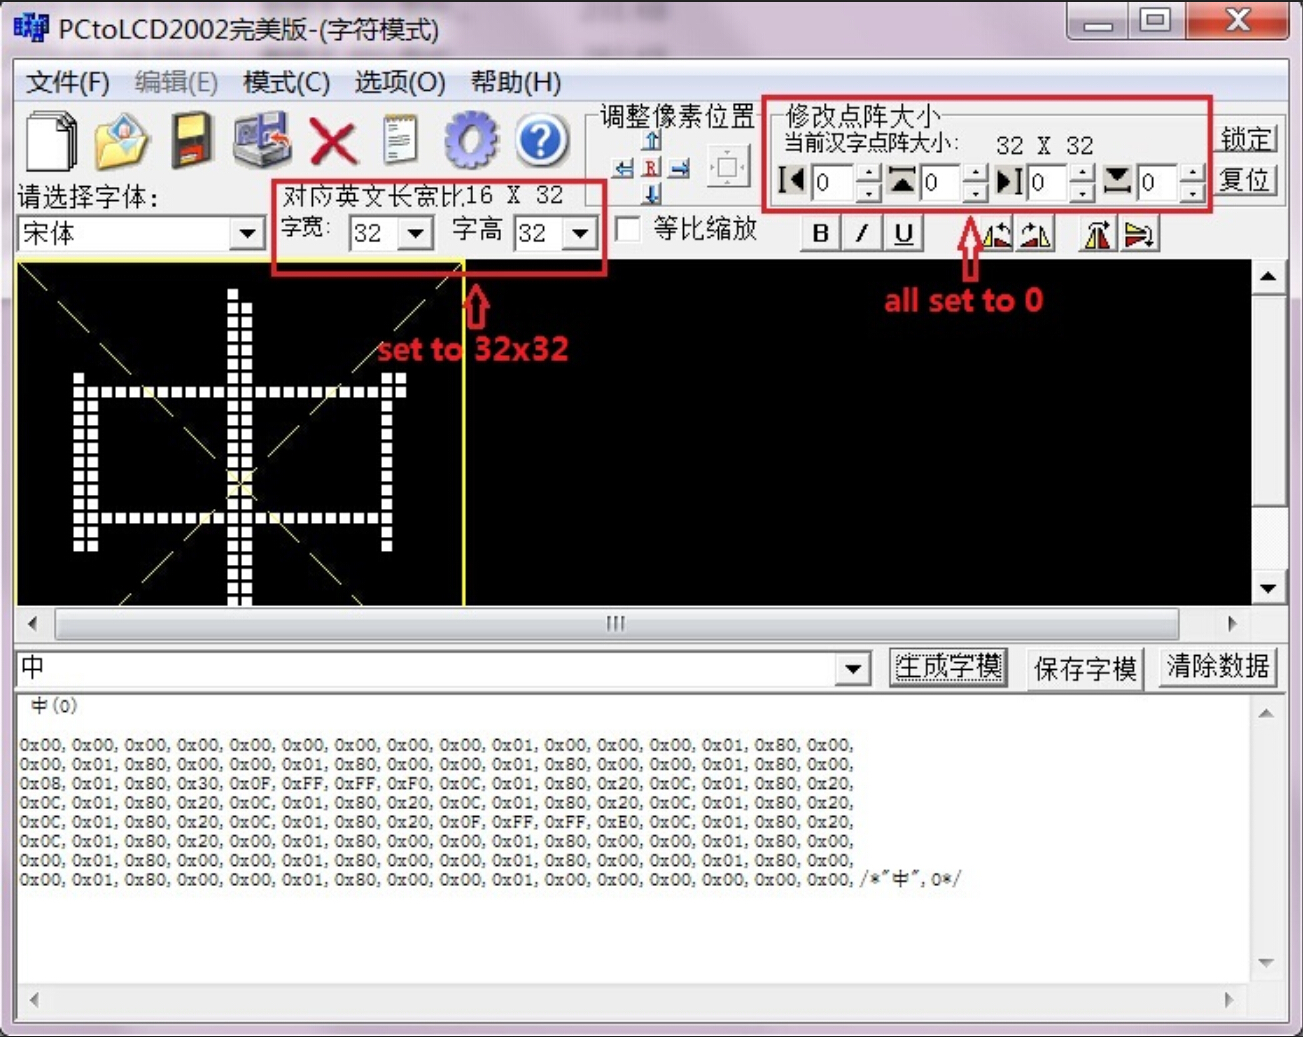Click the new file icon
Screen dimensions: 1303x1037
[x=50, y=141]
